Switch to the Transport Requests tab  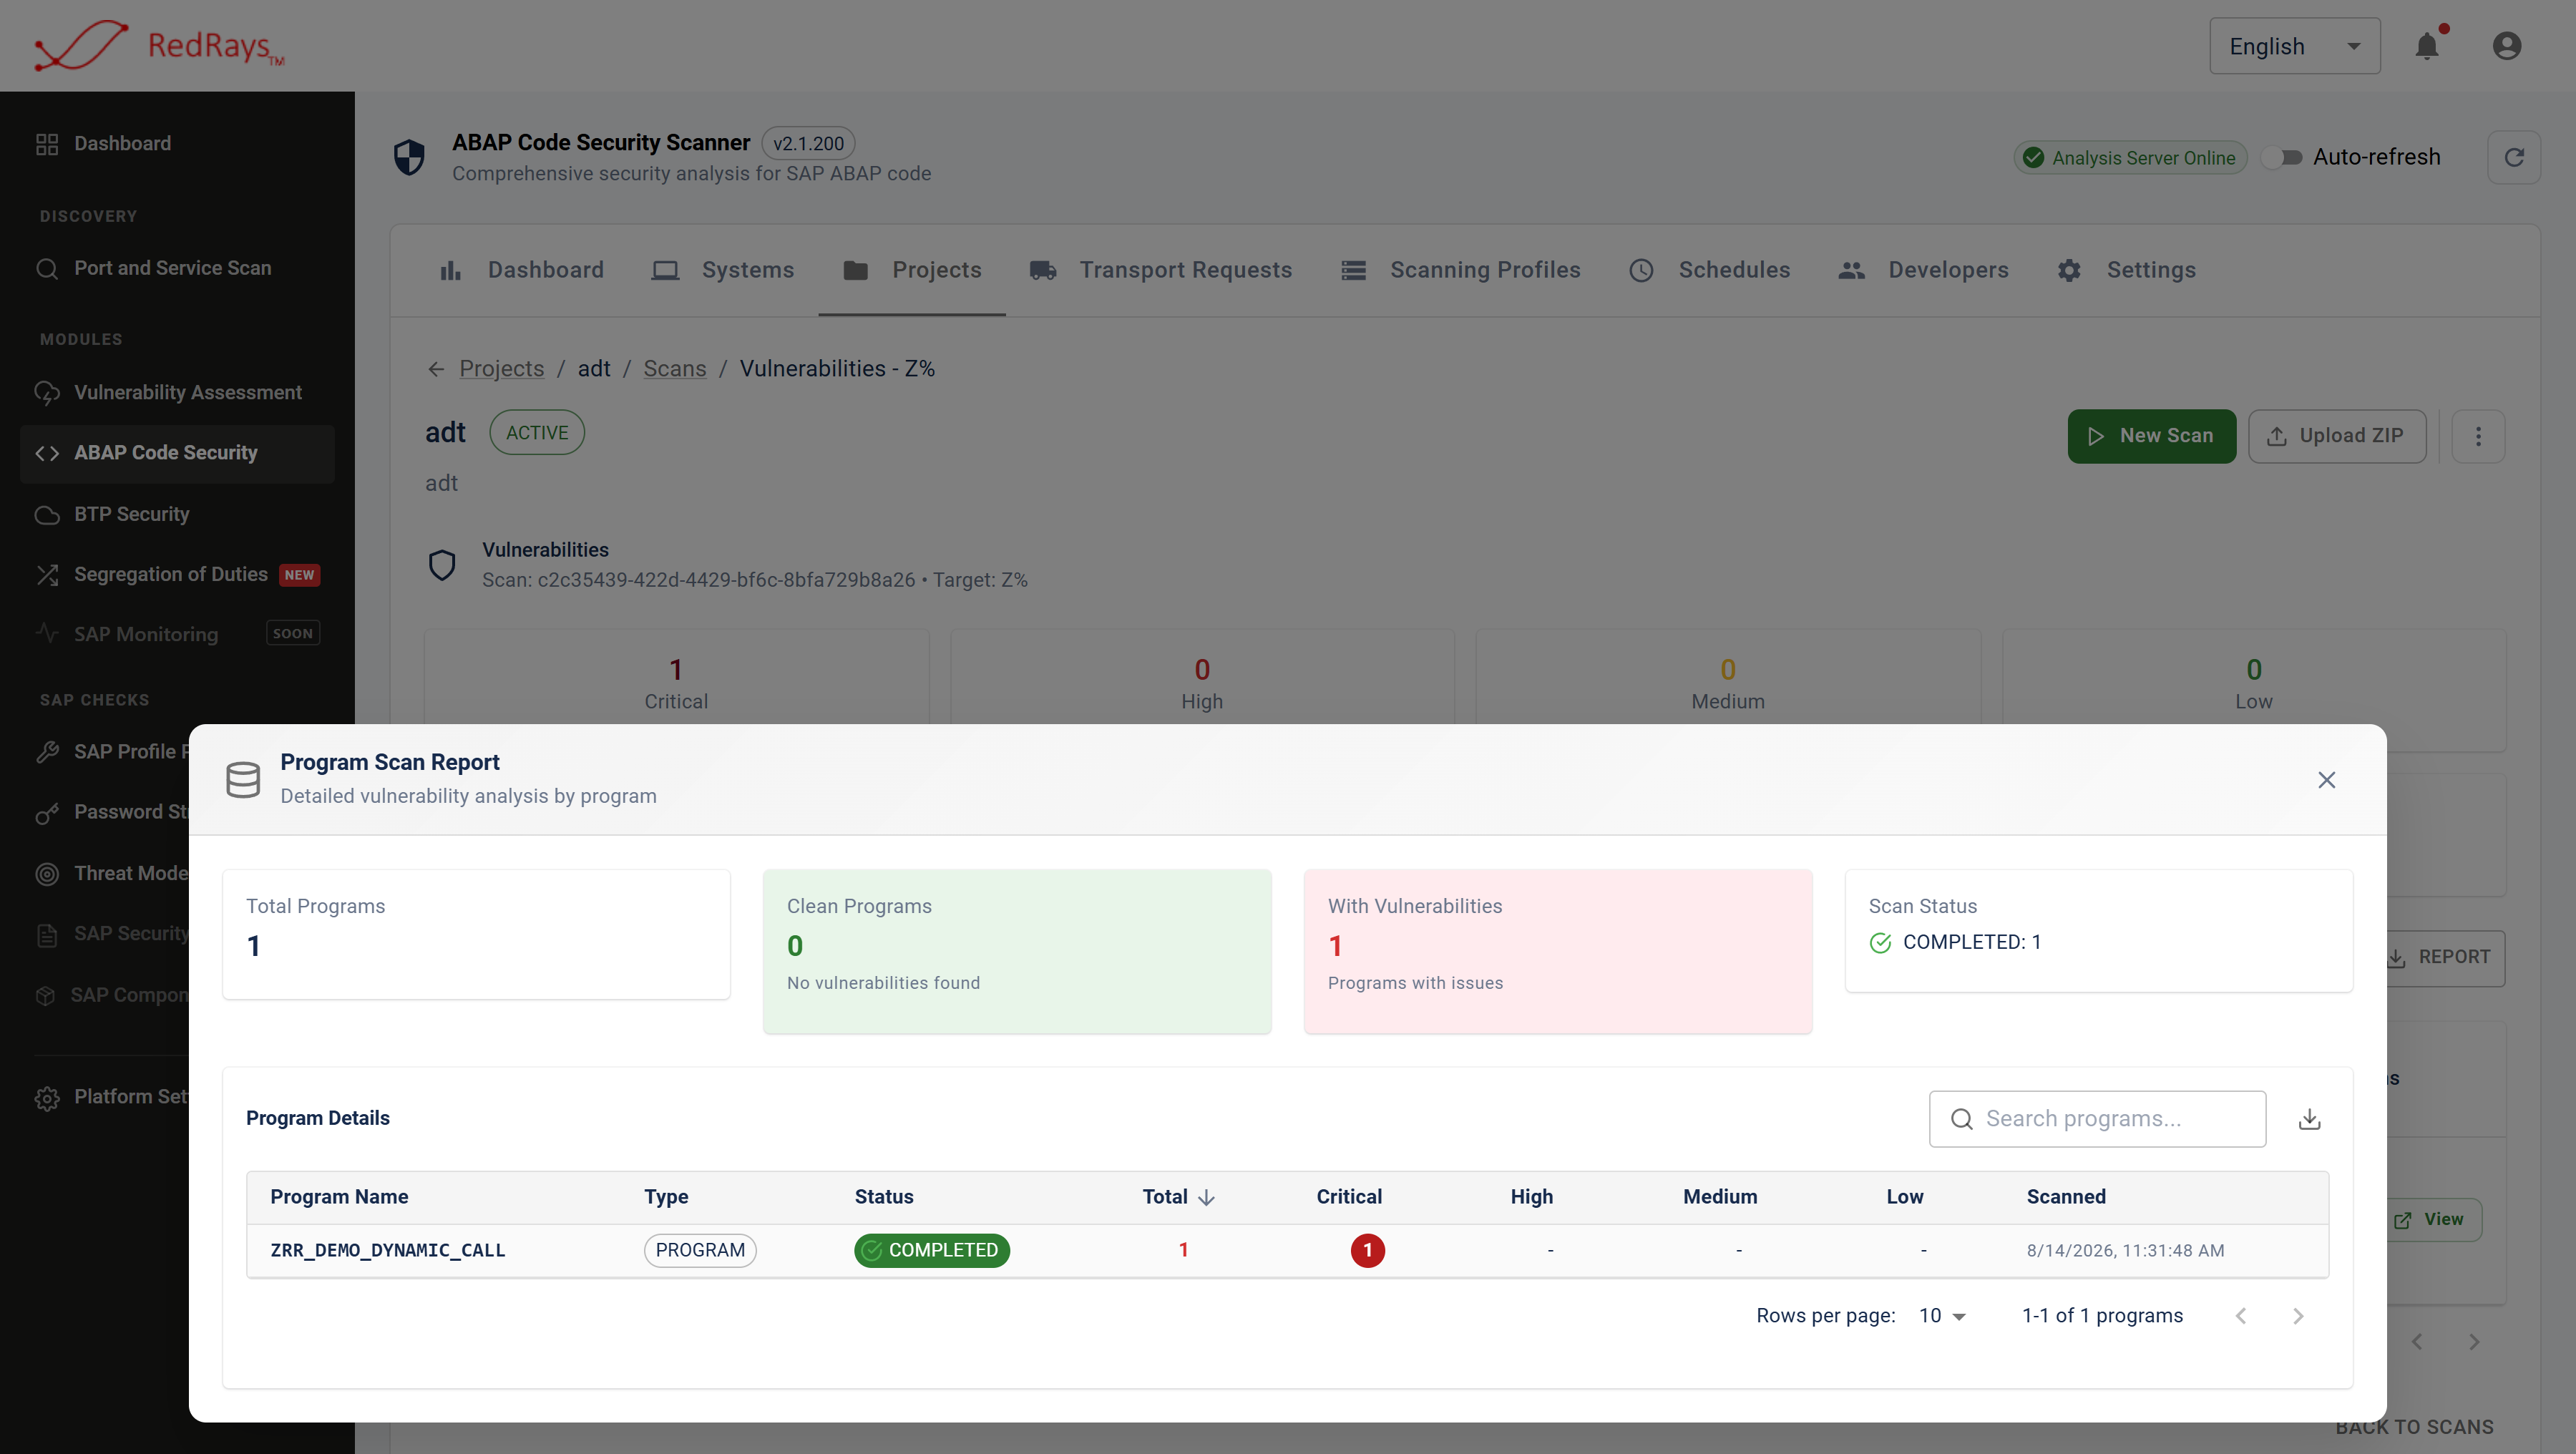tap(1161, 270)
